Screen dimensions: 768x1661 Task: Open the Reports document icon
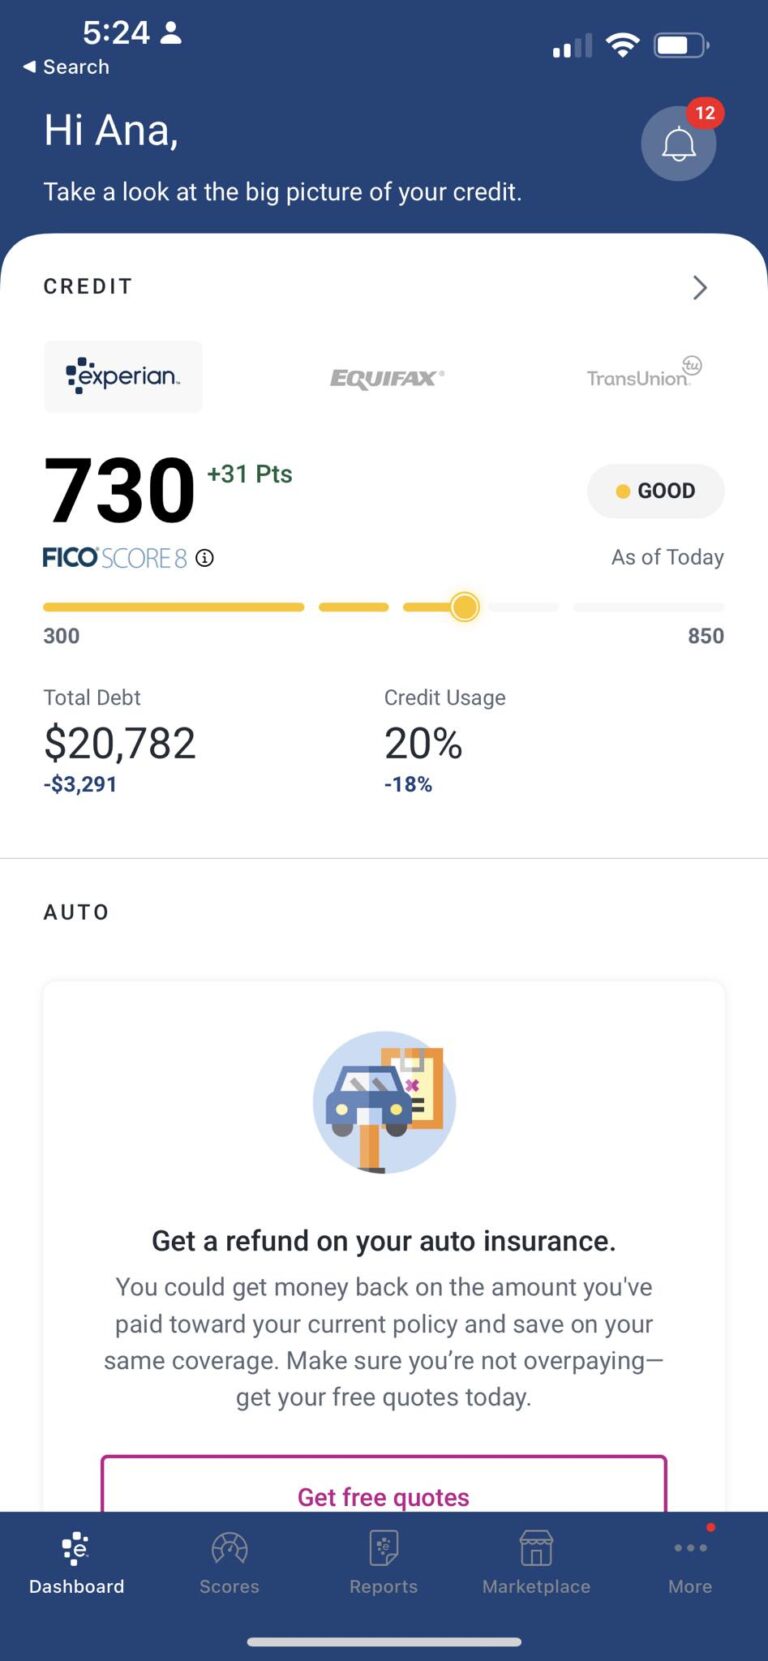[x=384, y=1549]
